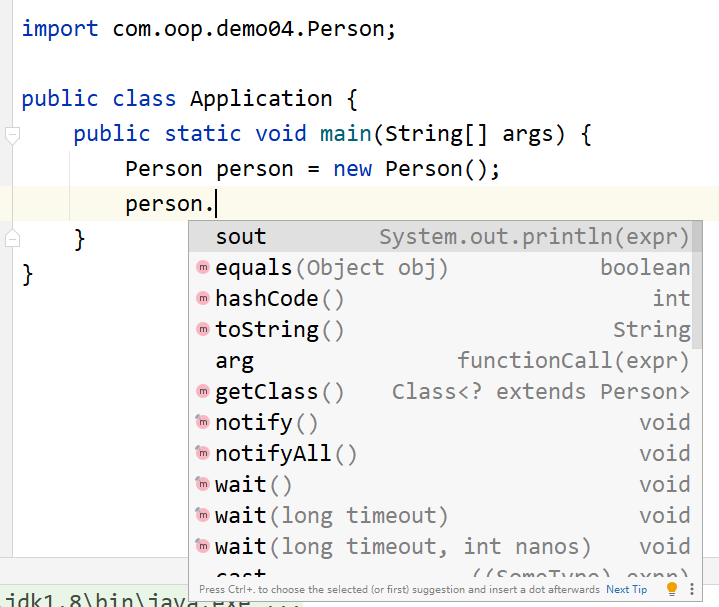Click Class<? extends Person> return type
This screenshot has height=607, width=719.
click(x=541, y=392)
